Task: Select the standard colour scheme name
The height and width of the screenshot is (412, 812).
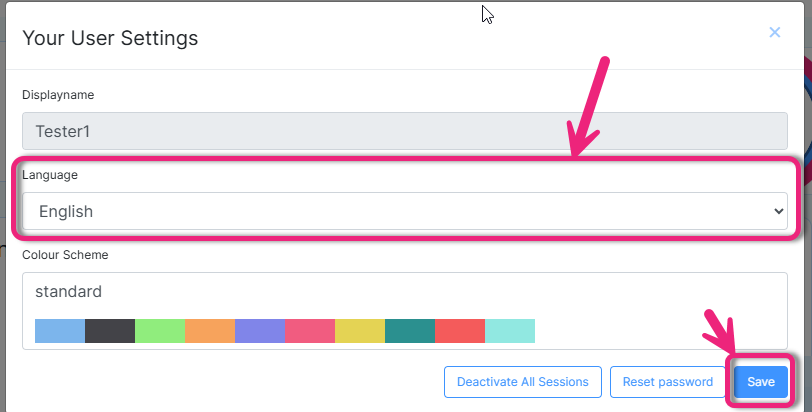Action: coord(69,292)
